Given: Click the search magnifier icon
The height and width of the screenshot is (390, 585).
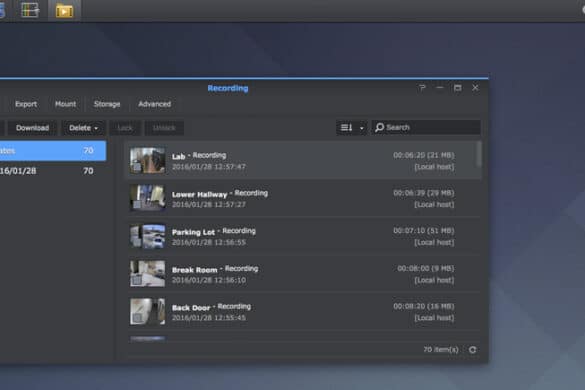Looking at the screenshot, I should point(379,128).
